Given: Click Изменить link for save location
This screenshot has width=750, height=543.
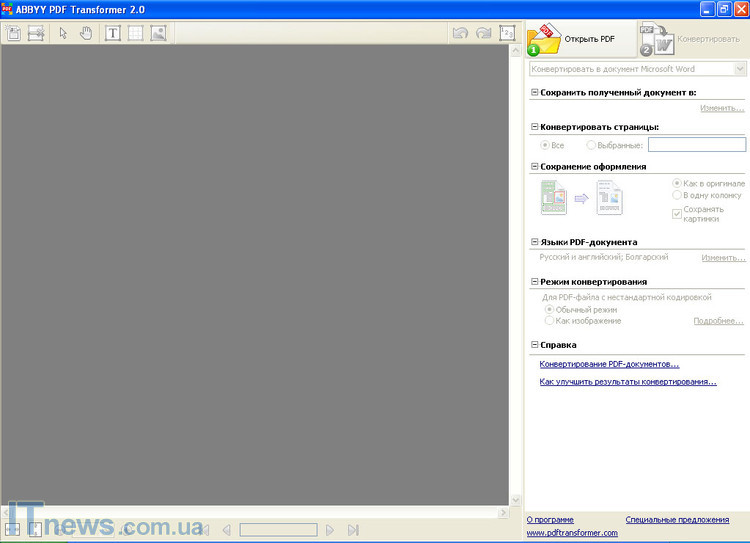Looking at the screenshot, I should point(722,108).
